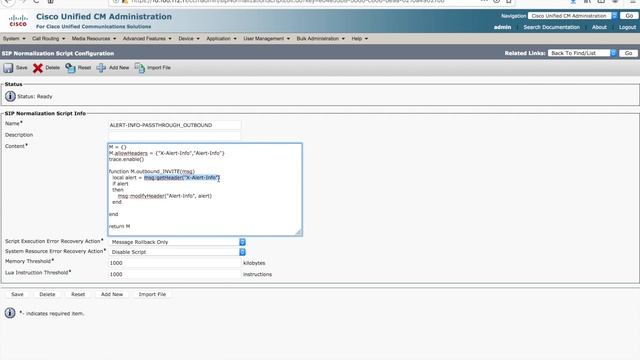Click the info icon beside required item note

coord(10,313)
